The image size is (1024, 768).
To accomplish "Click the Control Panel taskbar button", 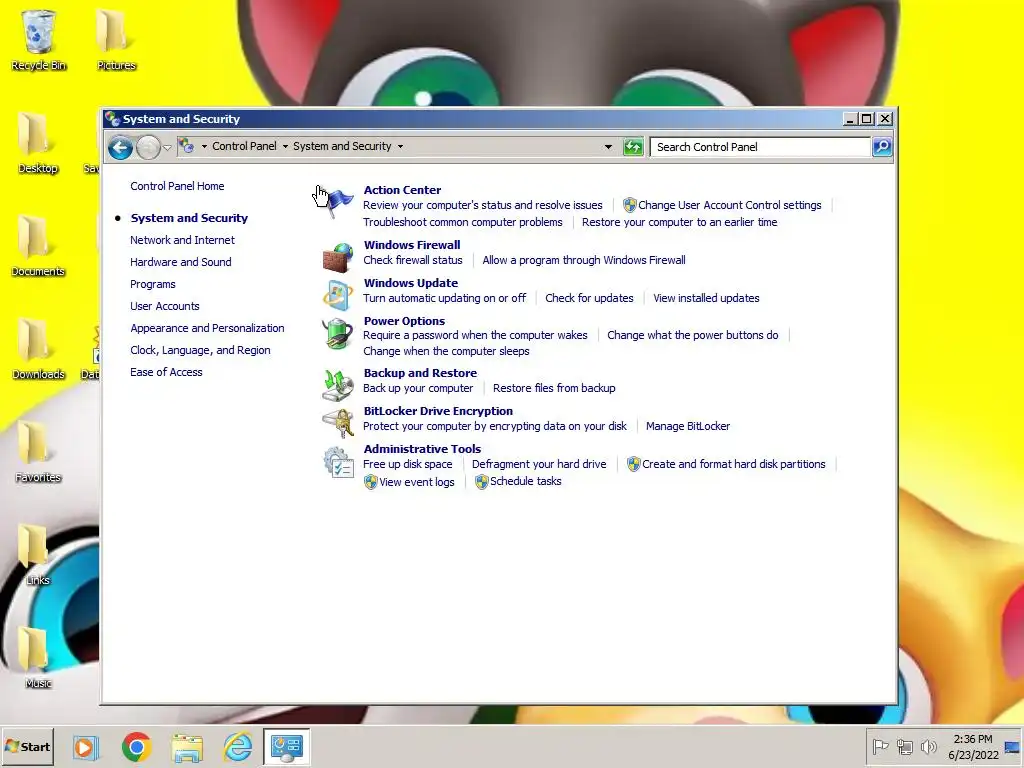I will (287, 746).
